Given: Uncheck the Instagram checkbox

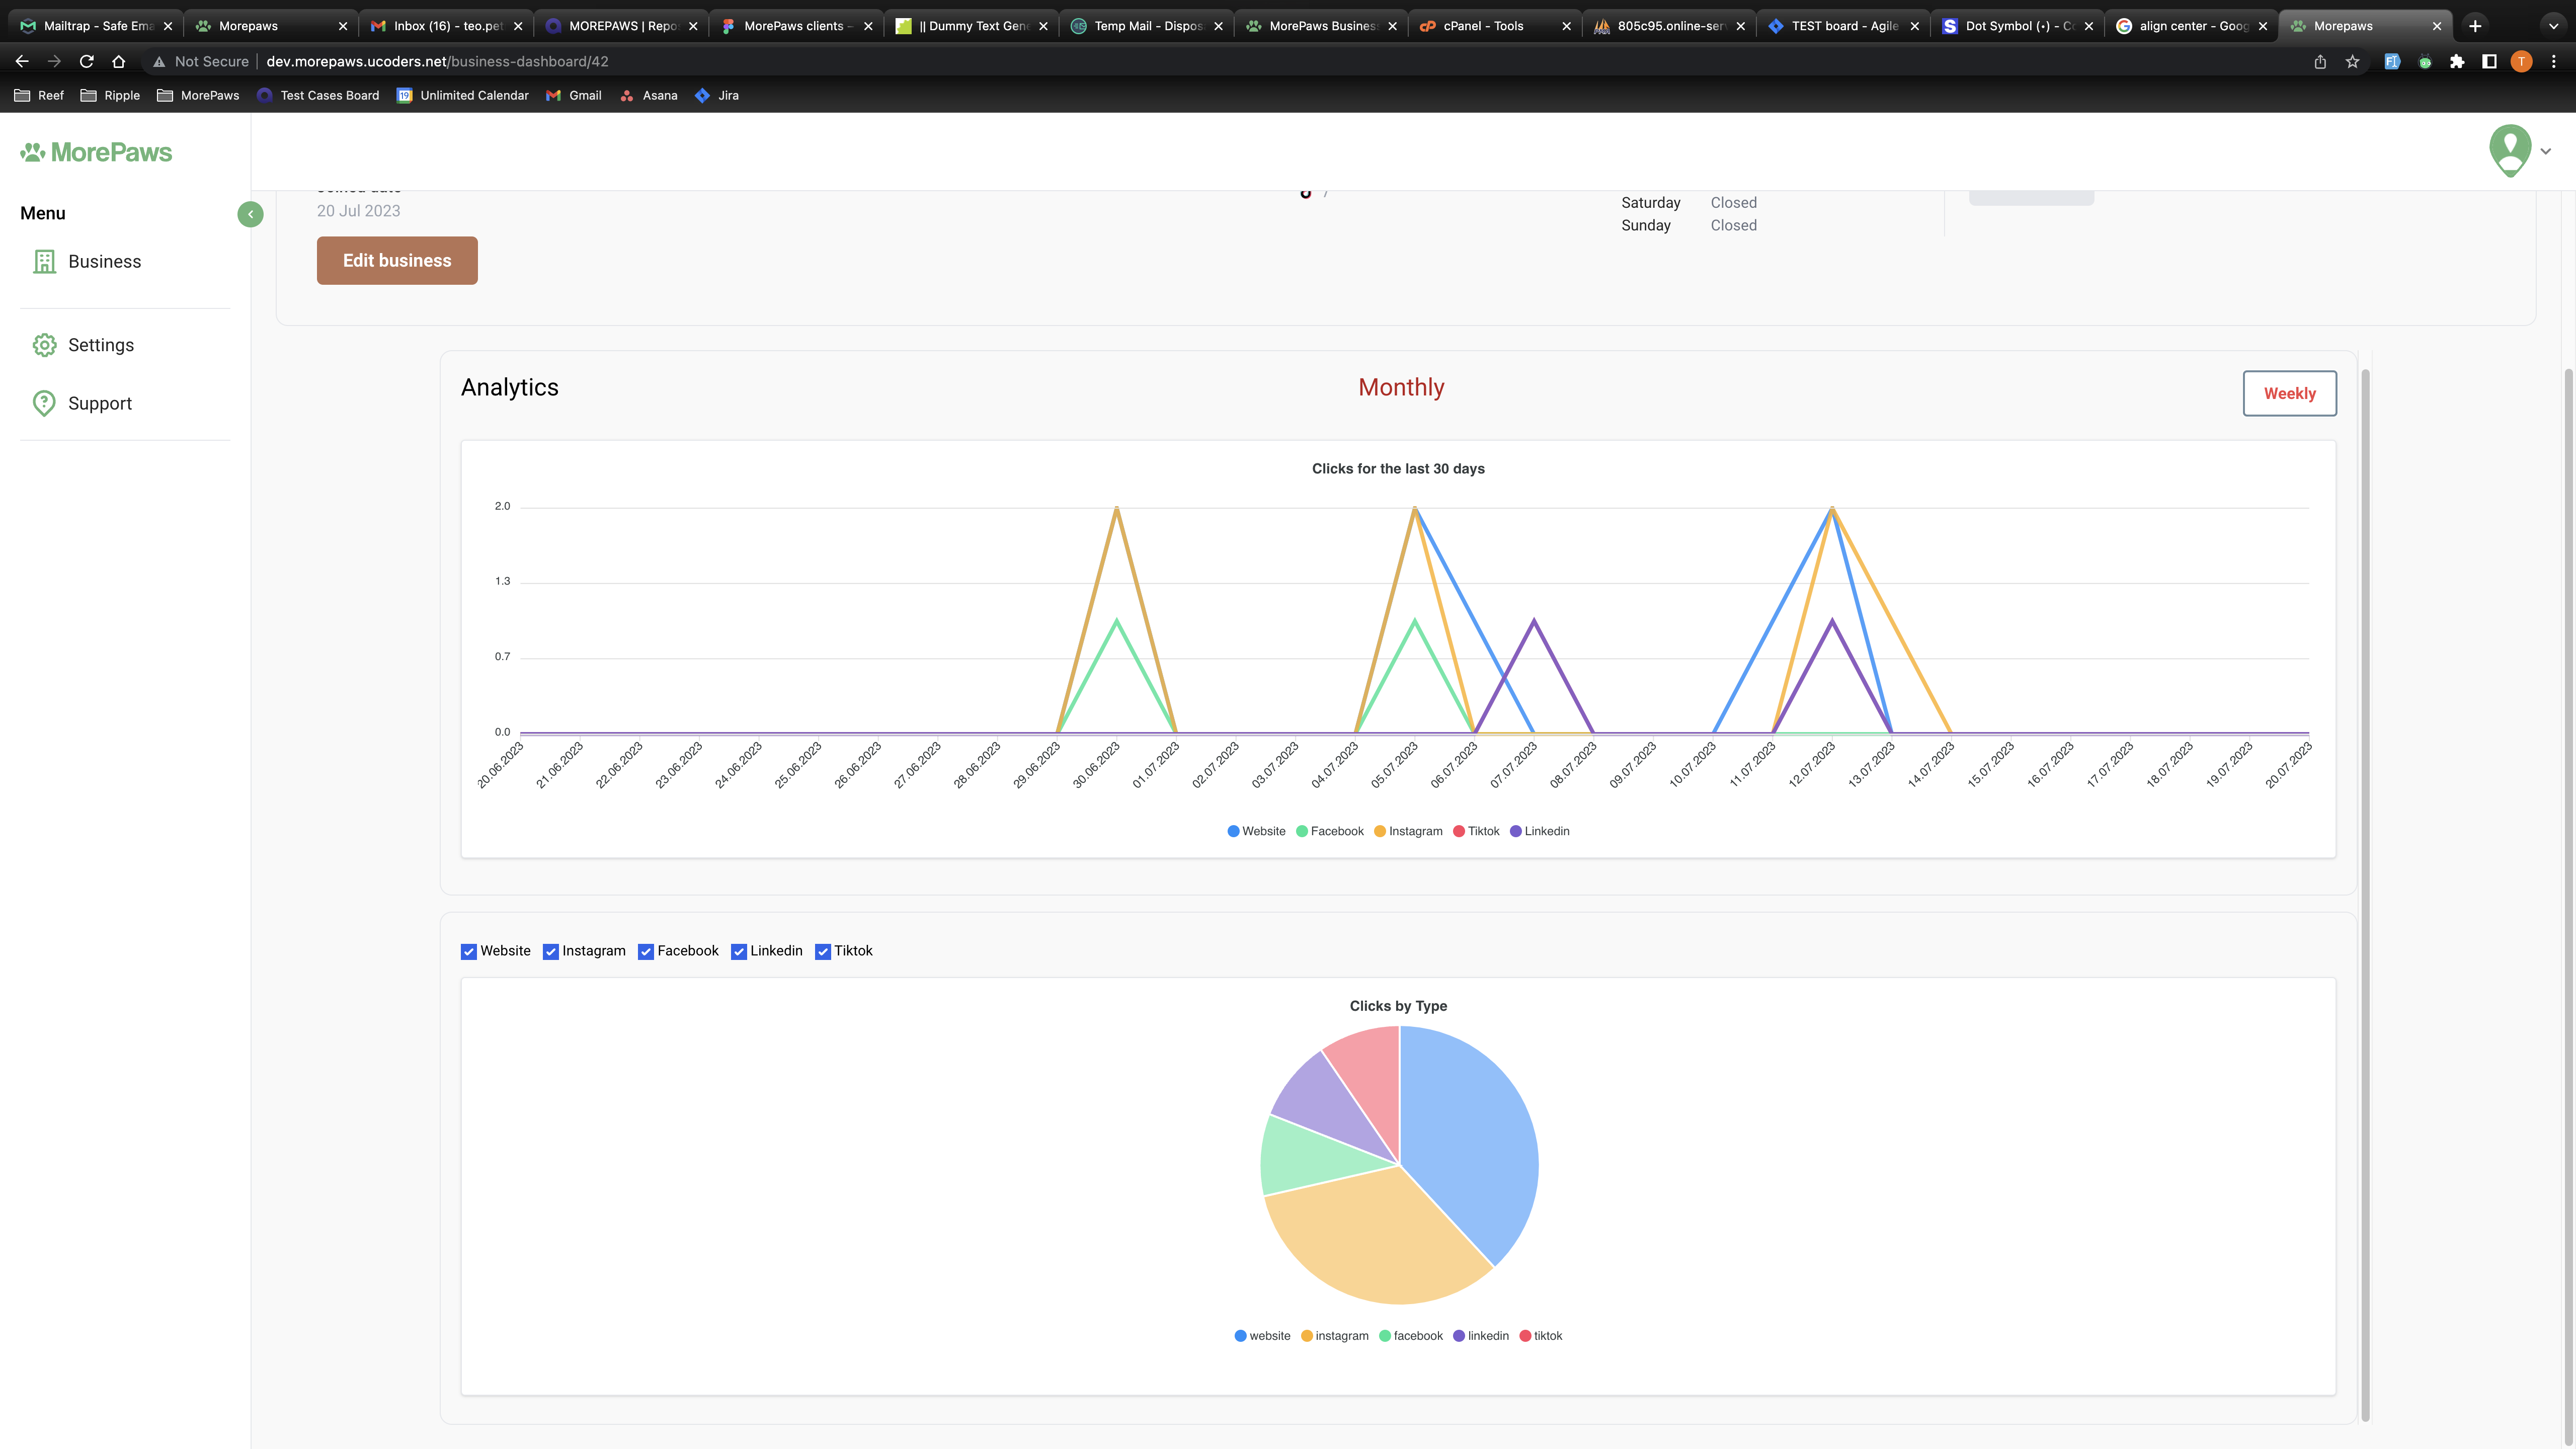Looking at the screenshot, I should point(550,951).
